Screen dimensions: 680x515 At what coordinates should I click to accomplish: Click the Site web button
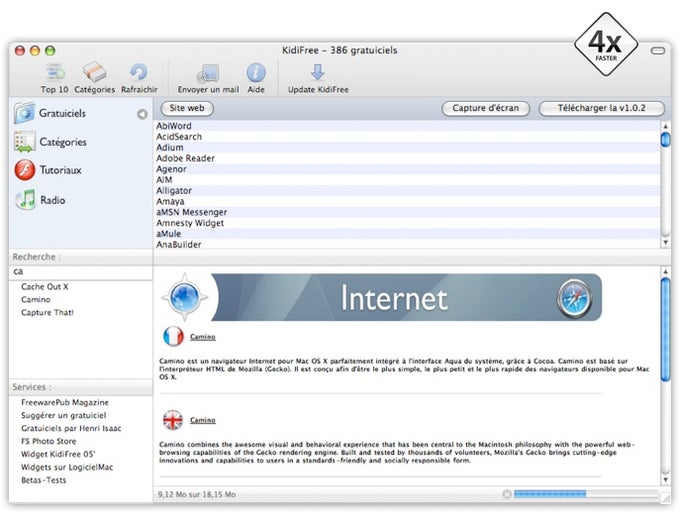(x=187, y=108)
